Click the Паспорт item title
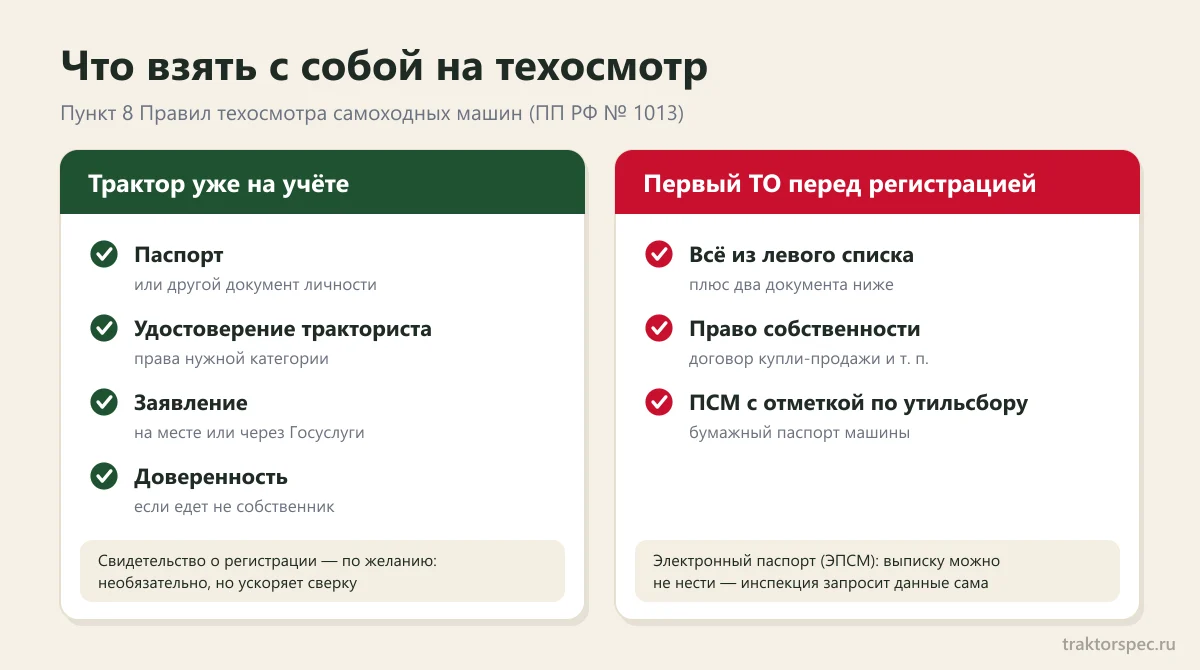 click(x=179, y=255)
